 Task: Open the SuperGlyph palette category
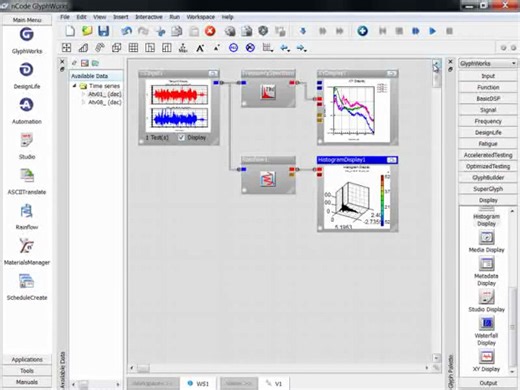tap(488, 189)
